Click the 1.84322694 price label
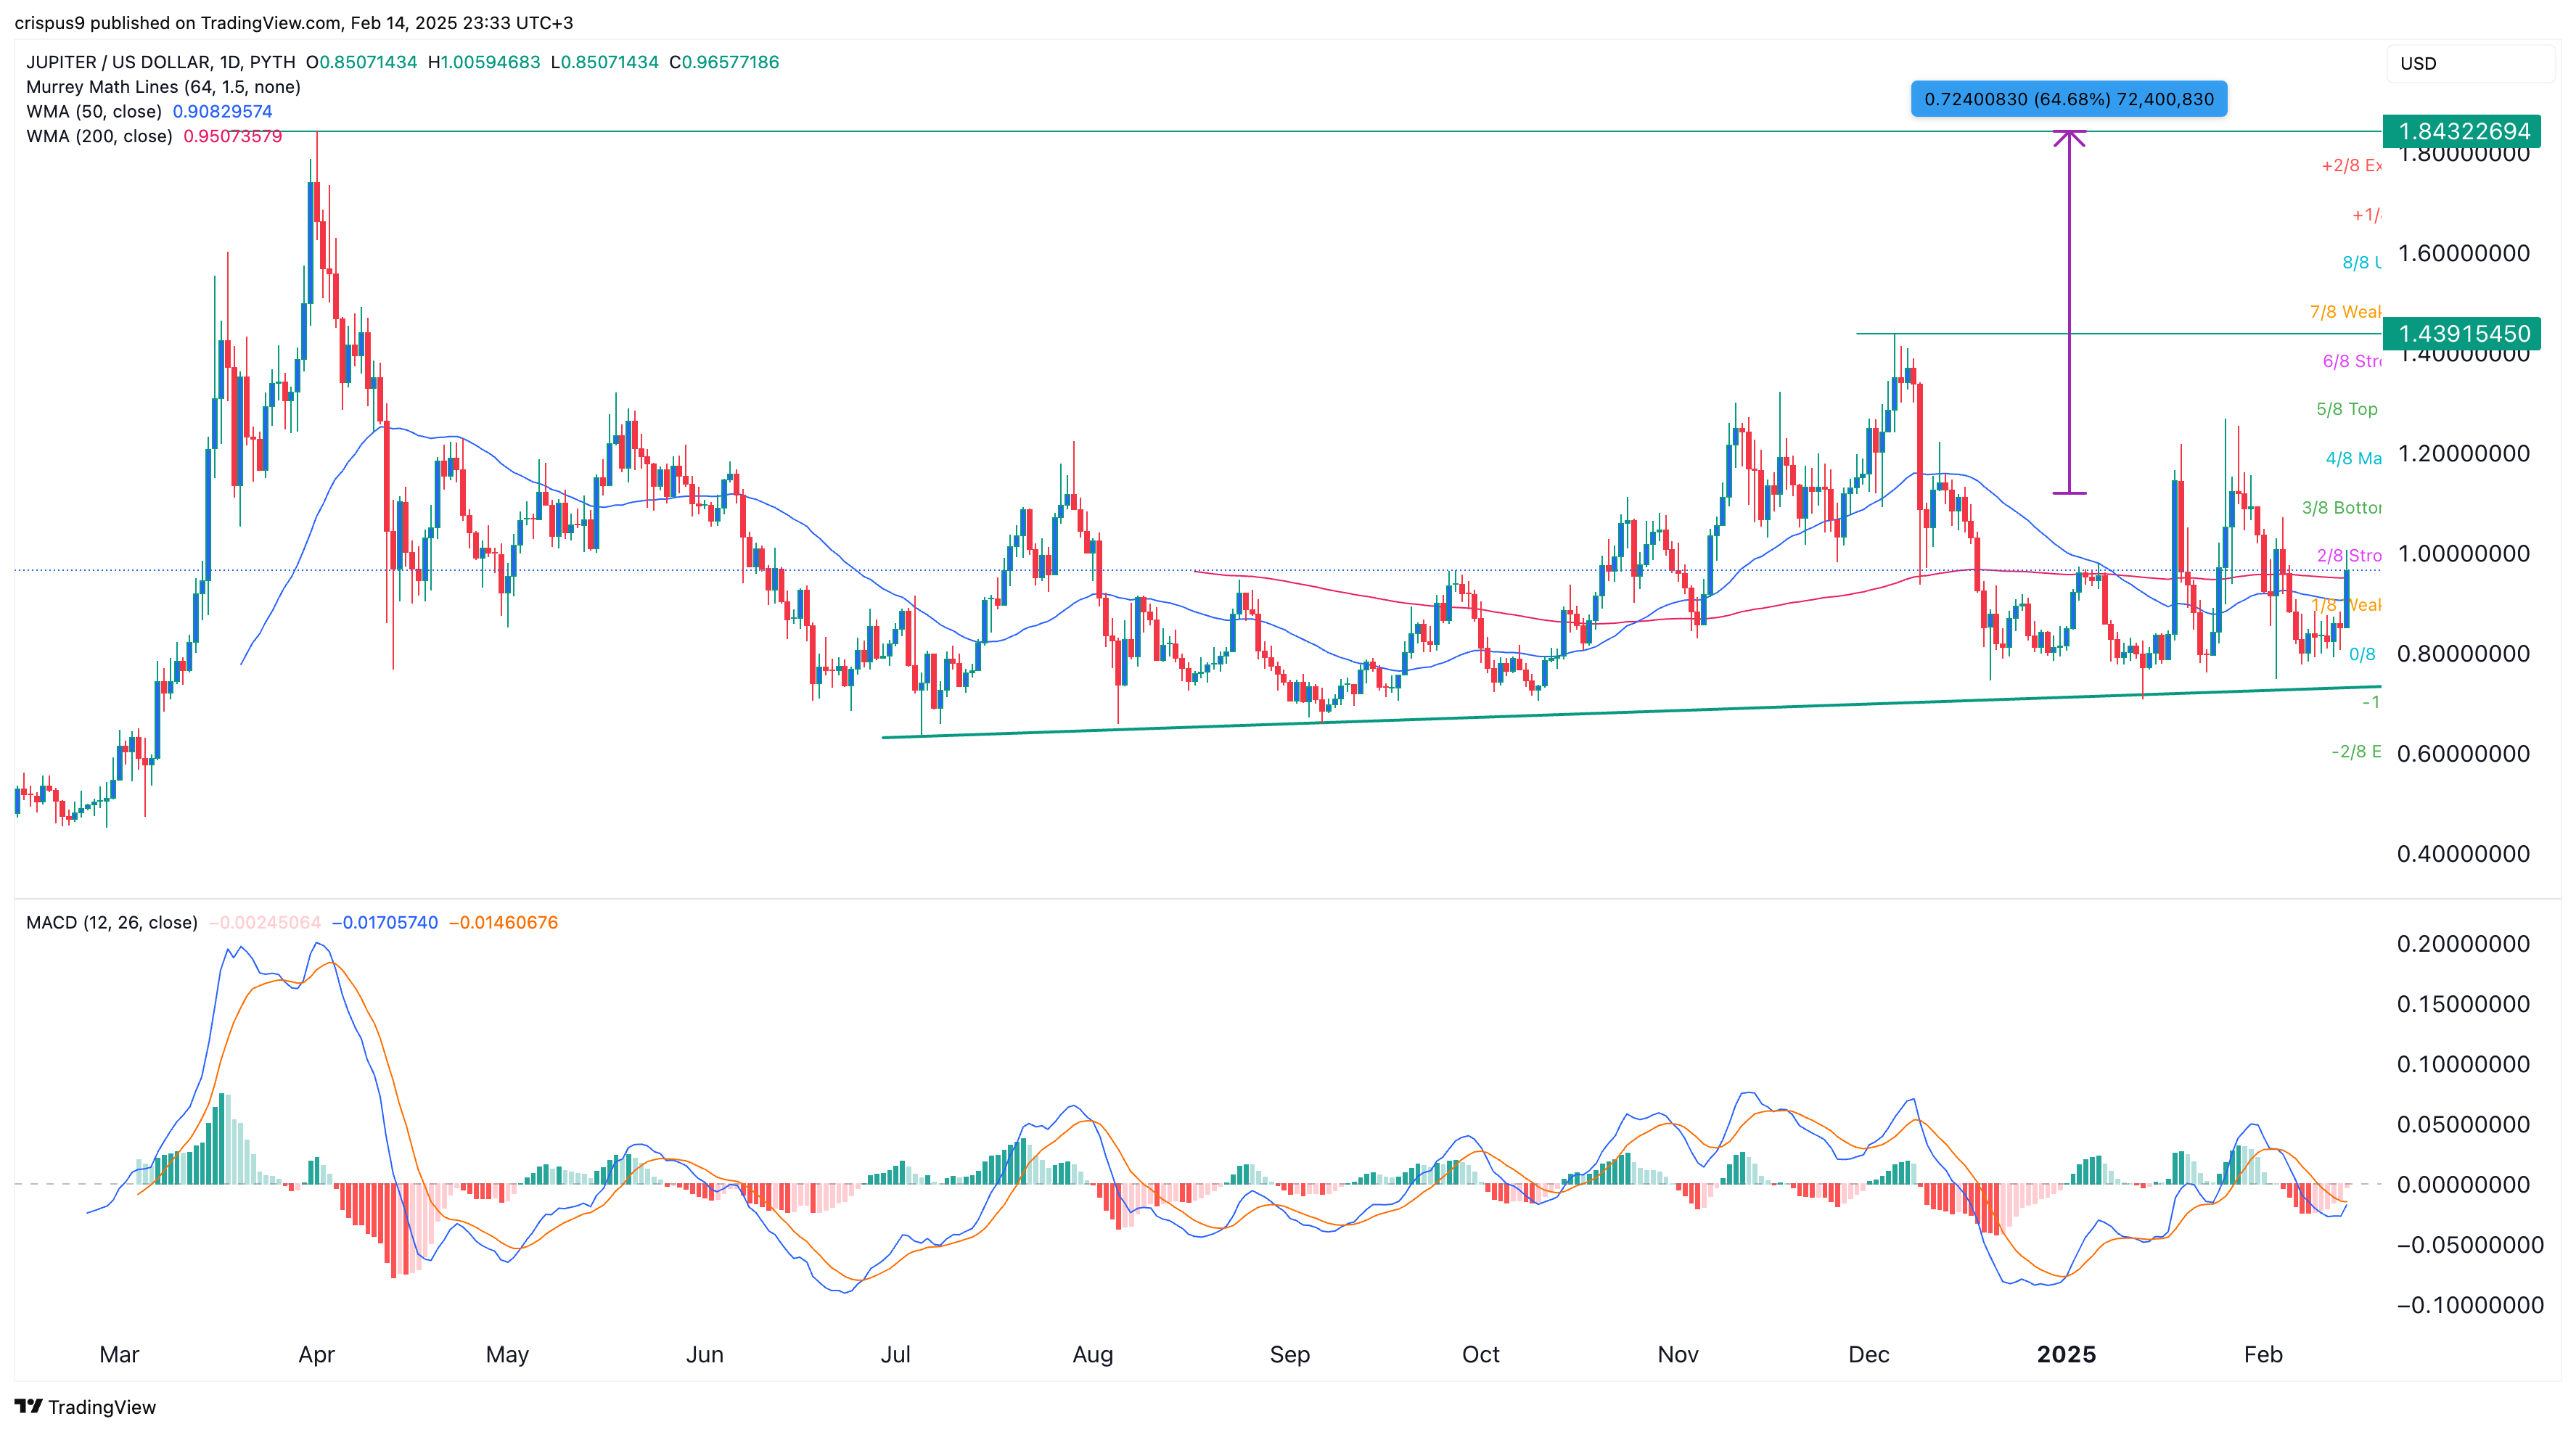 point(2462,131)
